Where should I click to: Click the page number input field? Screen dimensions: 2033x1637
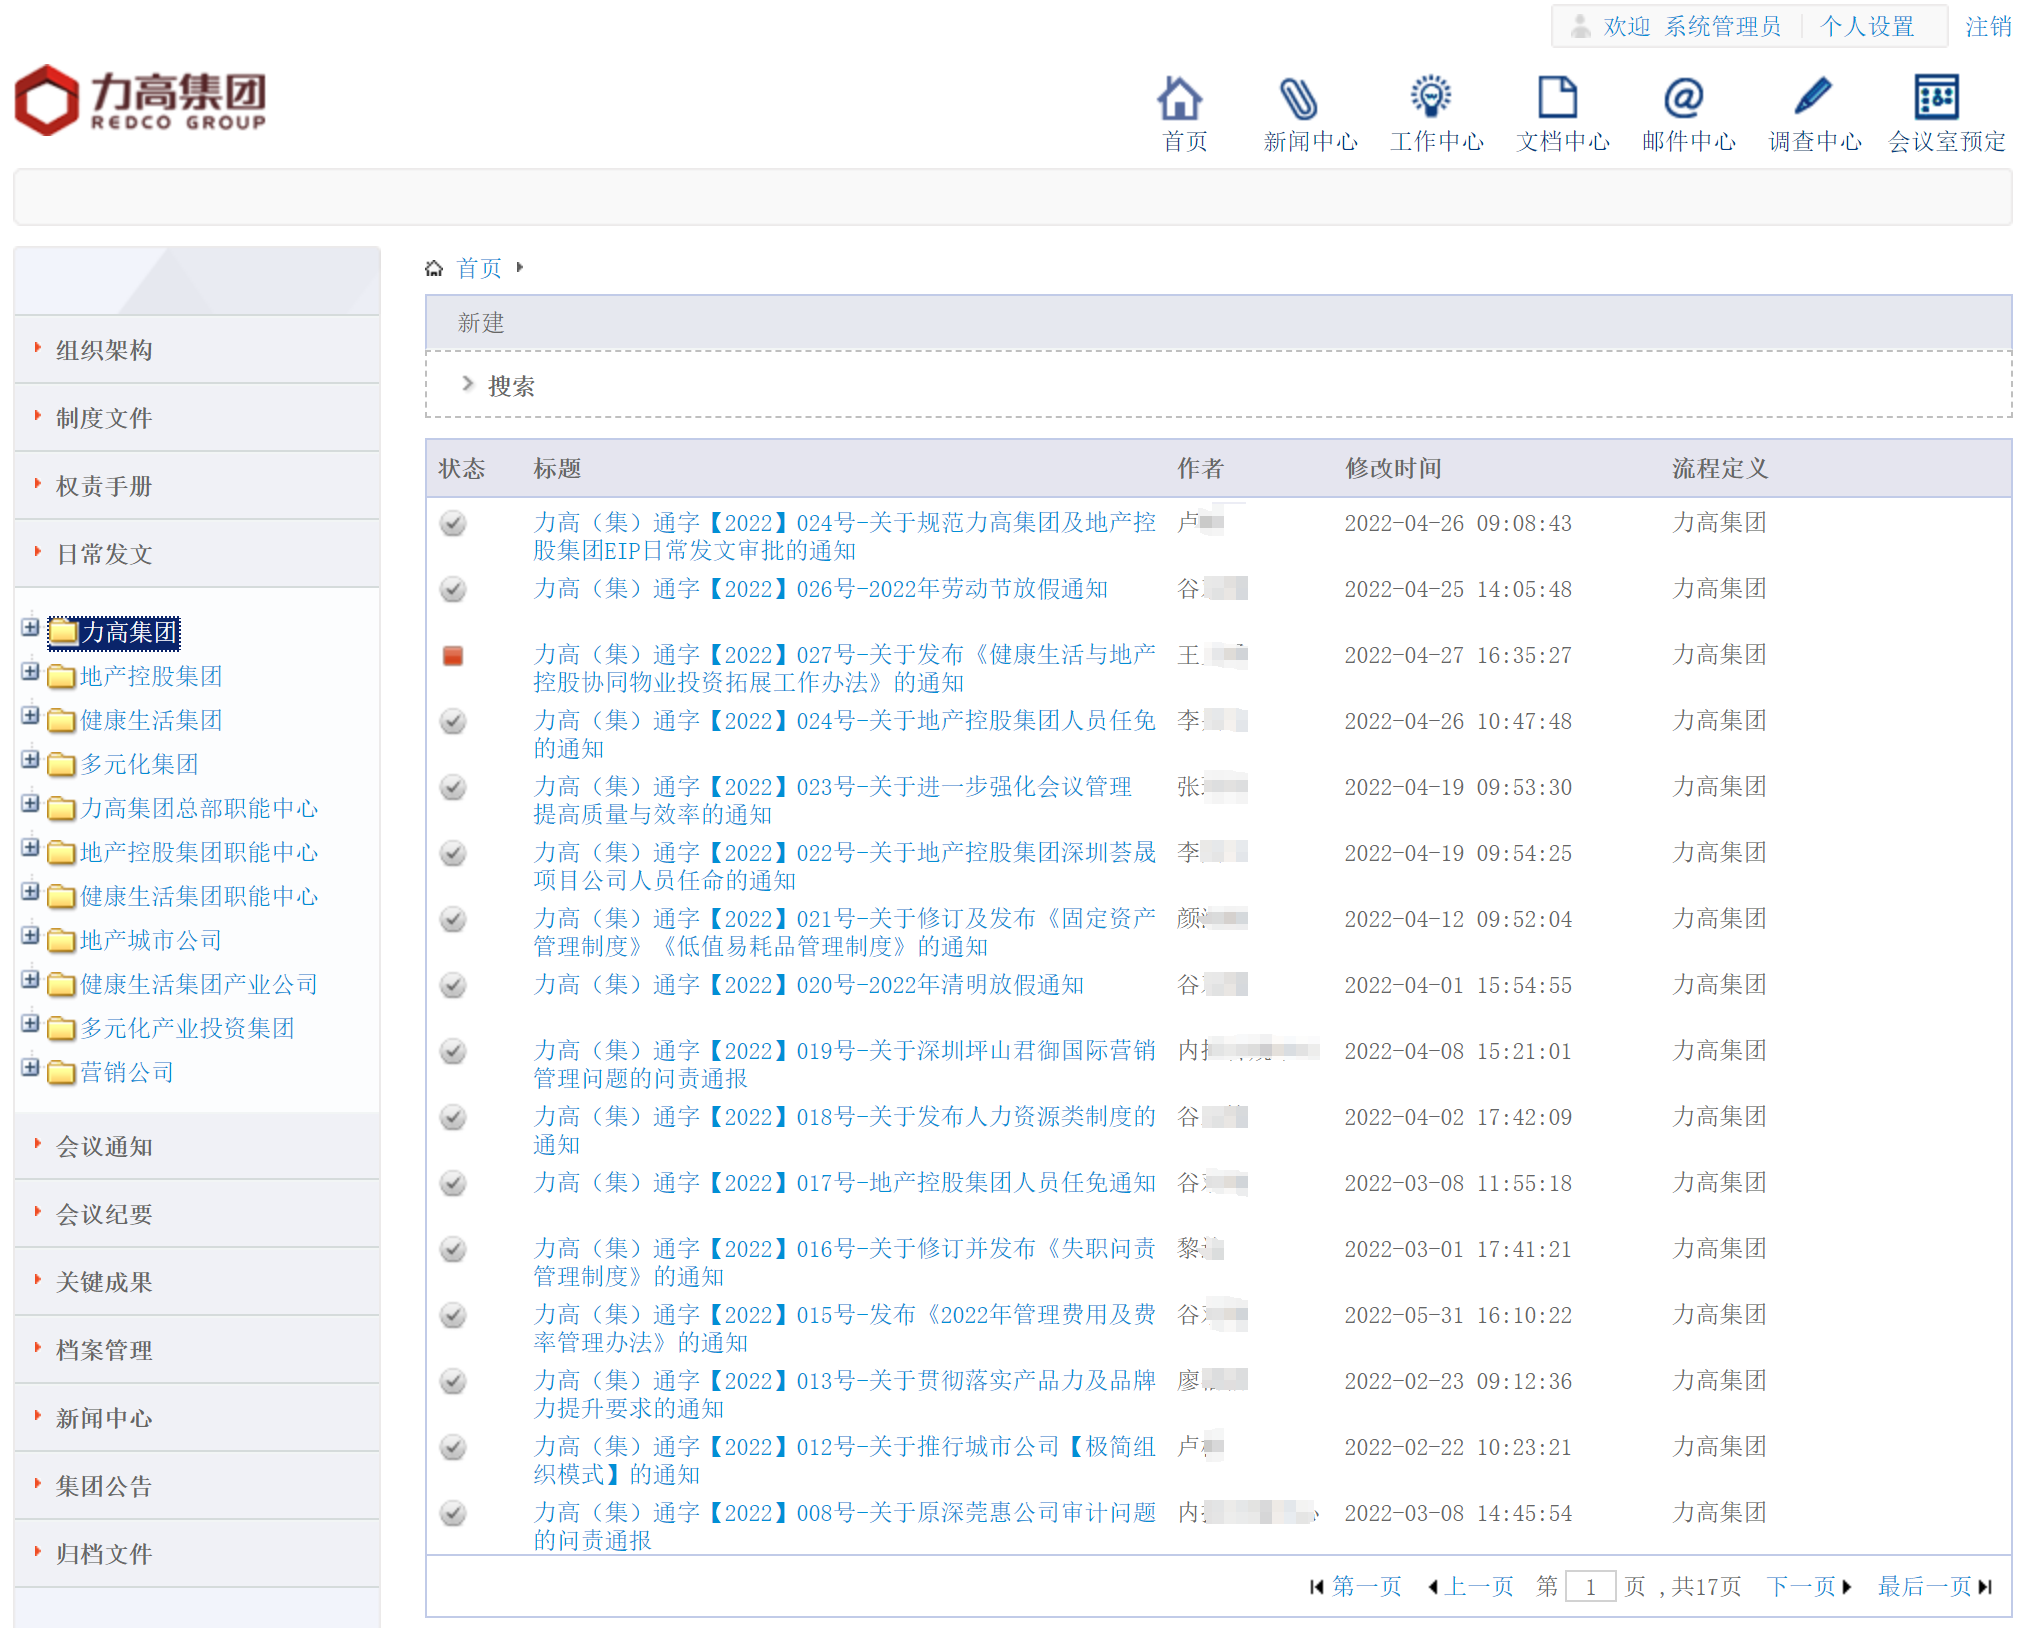coord(1590,1587)
